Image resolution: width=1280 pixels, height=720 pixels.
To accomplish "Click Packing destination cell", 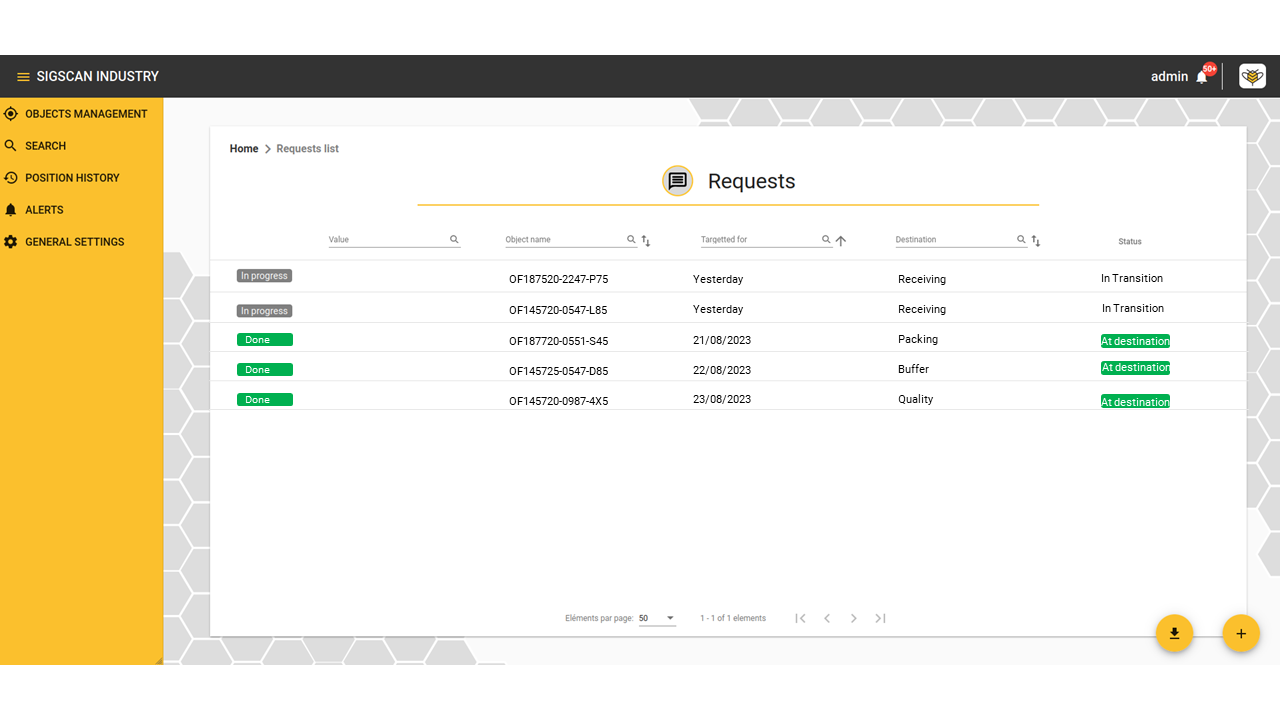I will [918, 339].
